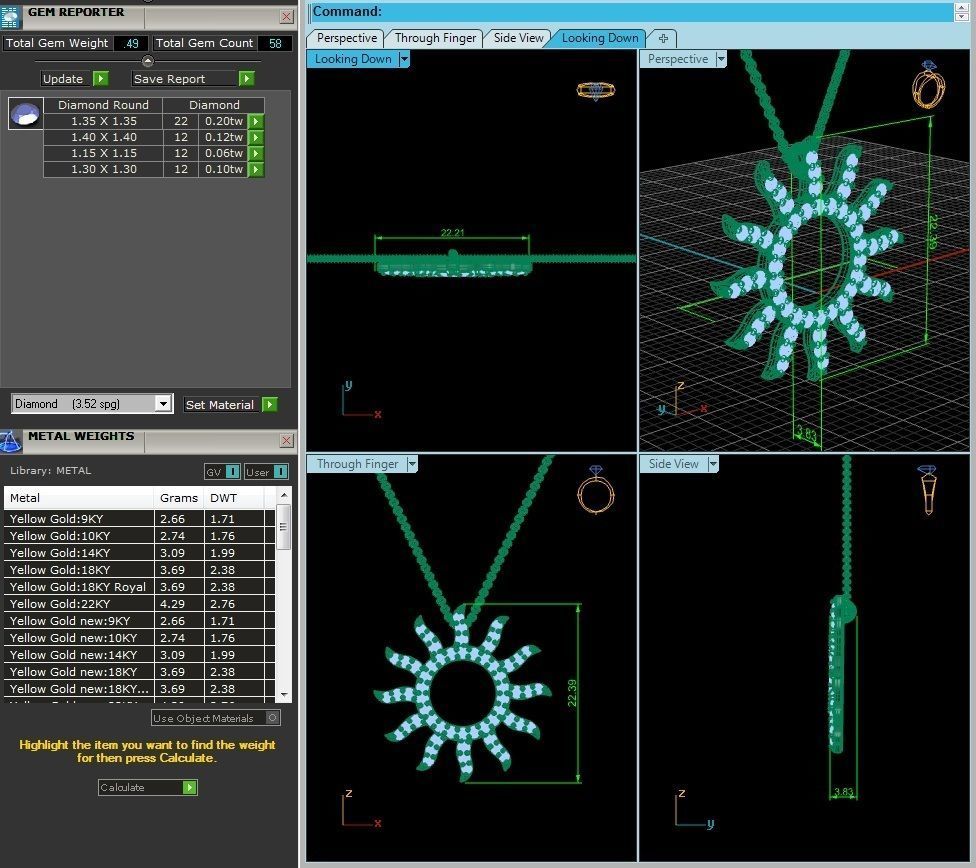
Task: Switch to the Looking Down tab
Action: click(600, 38)
